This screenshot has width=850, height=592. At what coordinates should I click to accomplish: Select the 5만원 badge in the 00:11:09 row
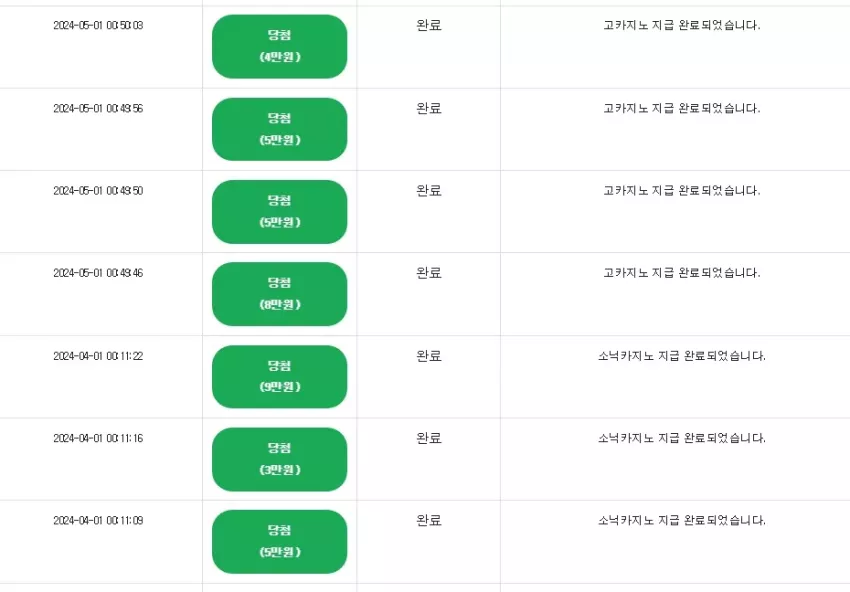279,542
